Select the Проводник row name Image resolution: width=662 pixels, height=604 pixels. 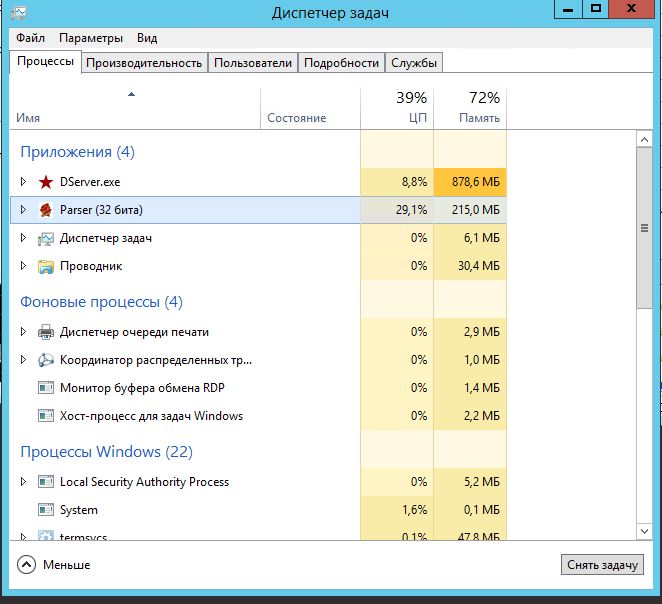tap(91, 266)
